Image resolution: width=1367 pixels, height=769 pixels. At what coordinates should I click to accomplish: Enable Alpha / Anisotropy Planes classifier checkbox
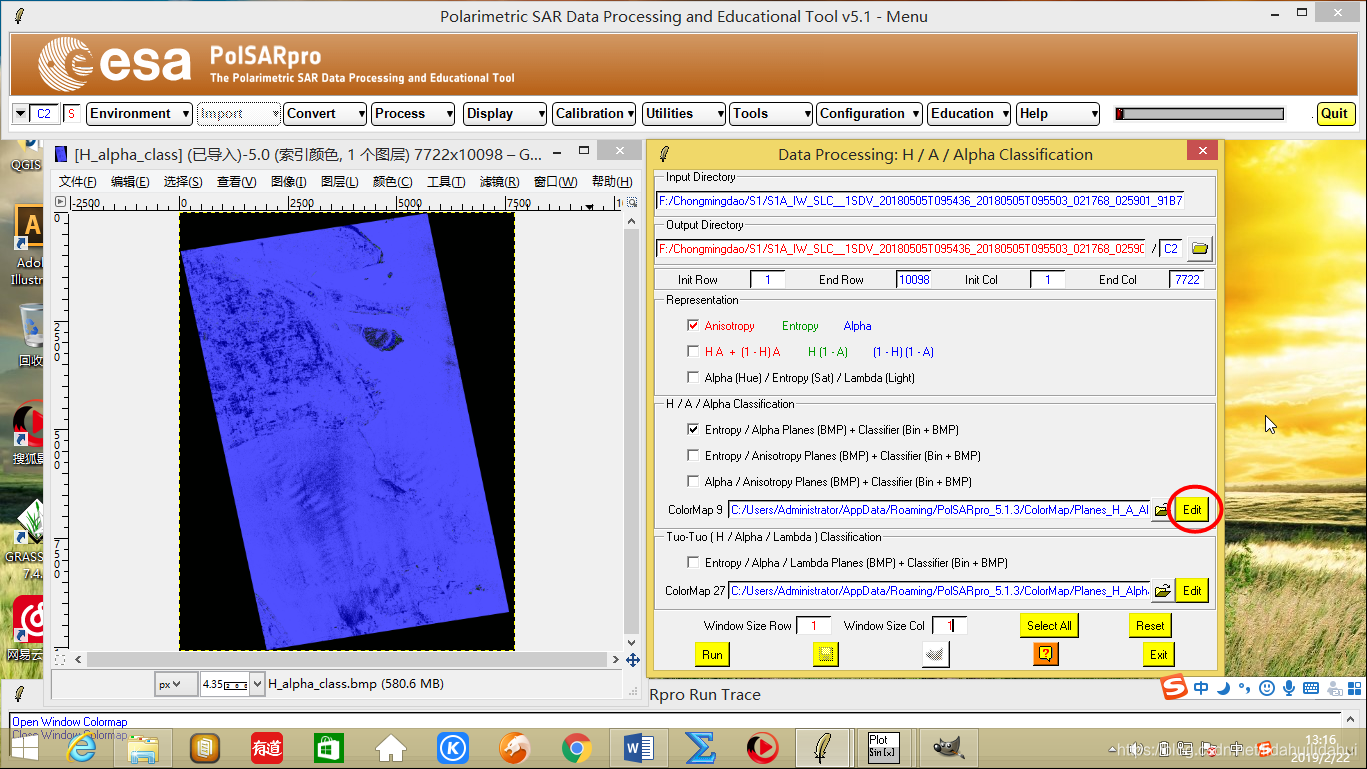[693, 482]
